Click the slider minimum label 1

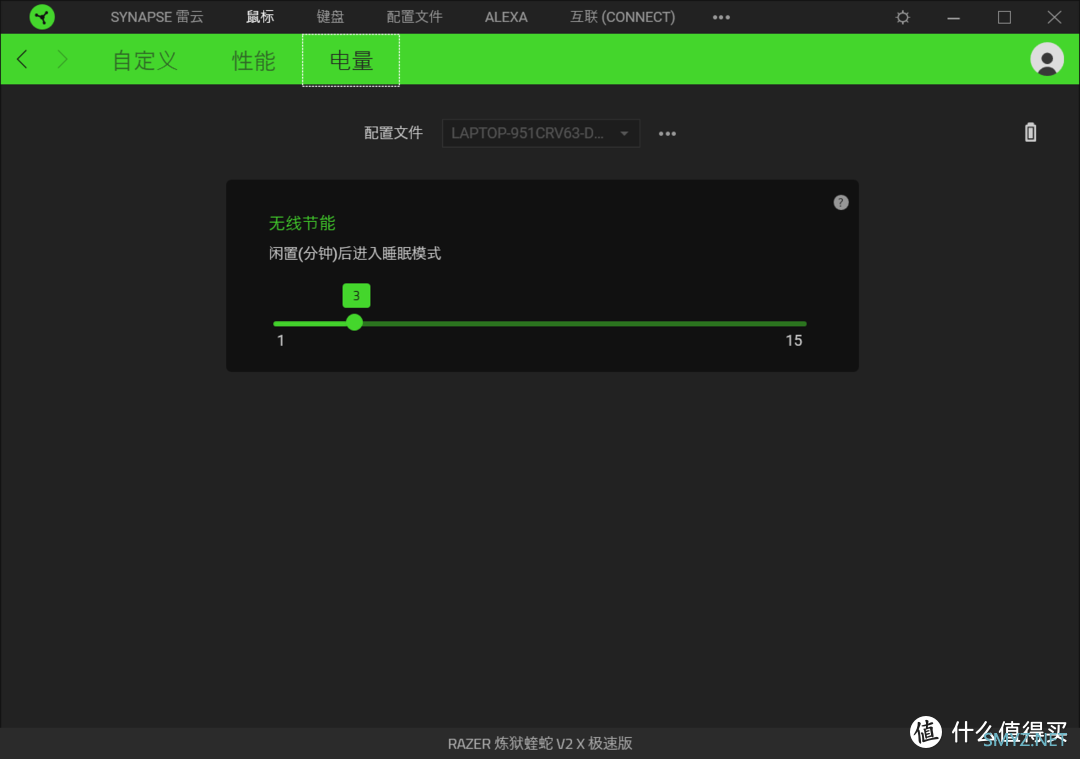point(280,340)
